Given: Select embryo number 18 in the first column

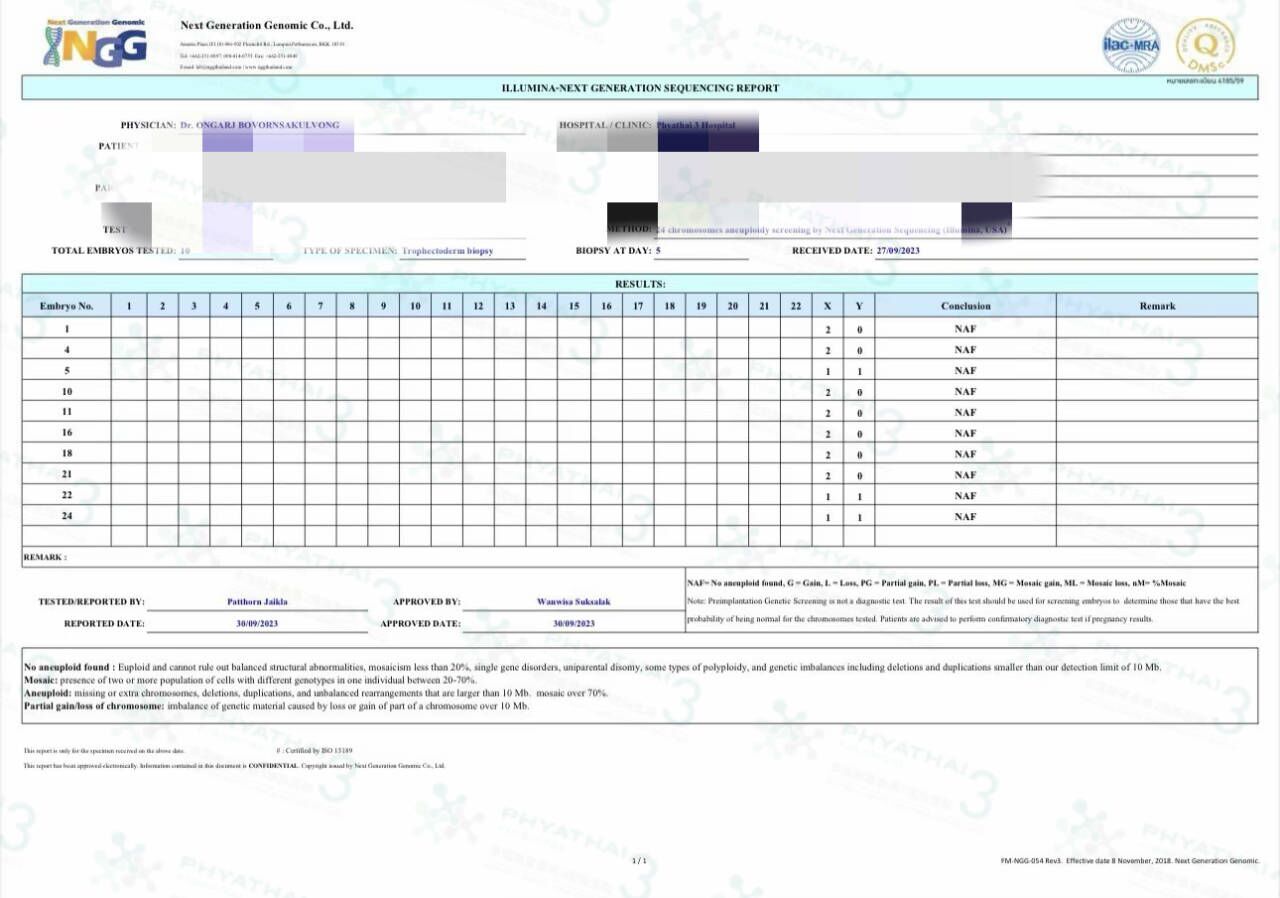Looking at the screenshot, I should [67, 454].
